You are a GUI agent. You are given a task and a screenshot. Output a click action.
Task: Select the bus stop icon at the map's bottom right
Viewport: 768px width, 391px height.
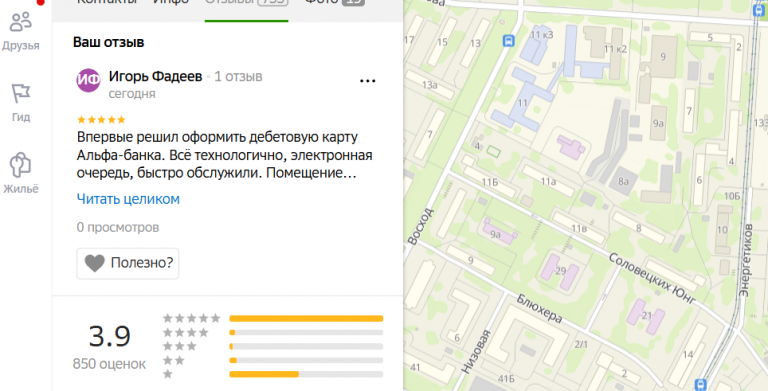point(701,385)
